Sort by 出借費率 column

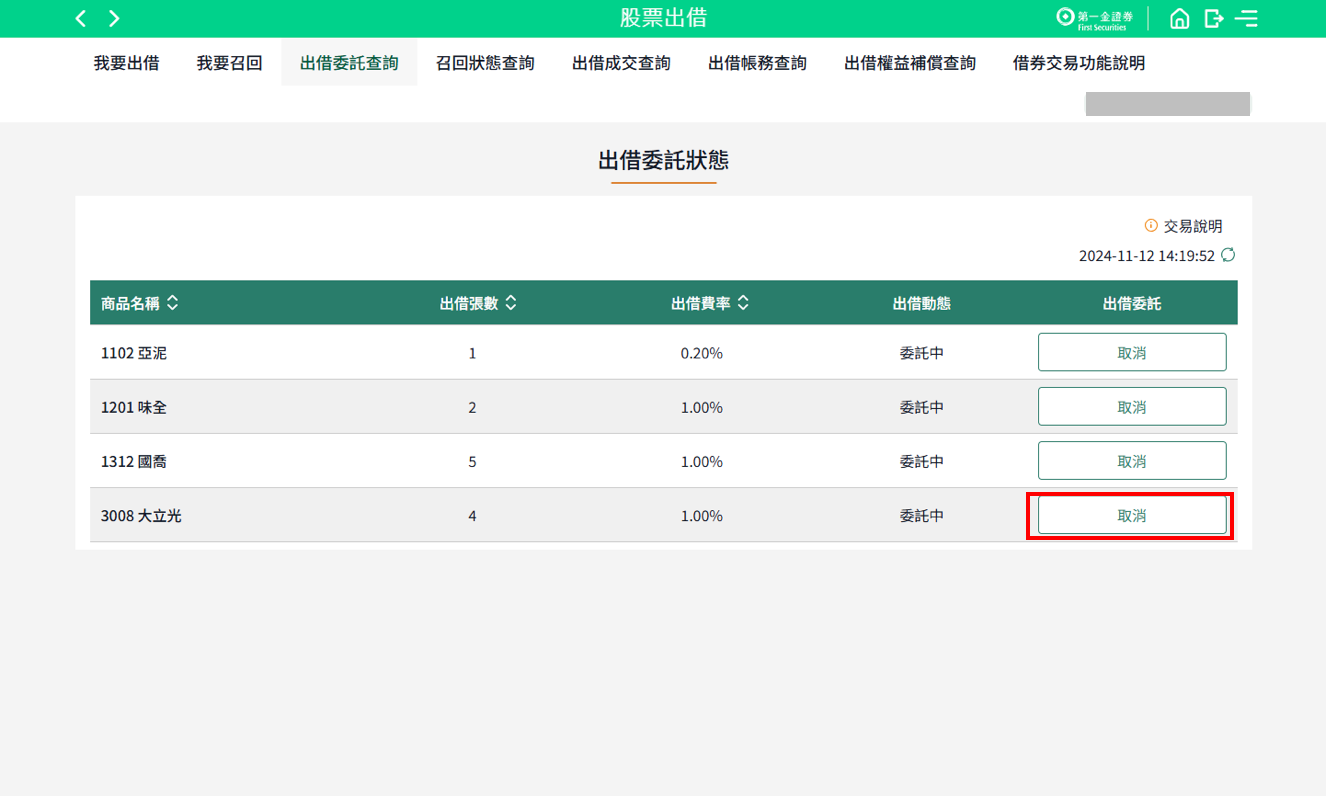click(743, 303)
